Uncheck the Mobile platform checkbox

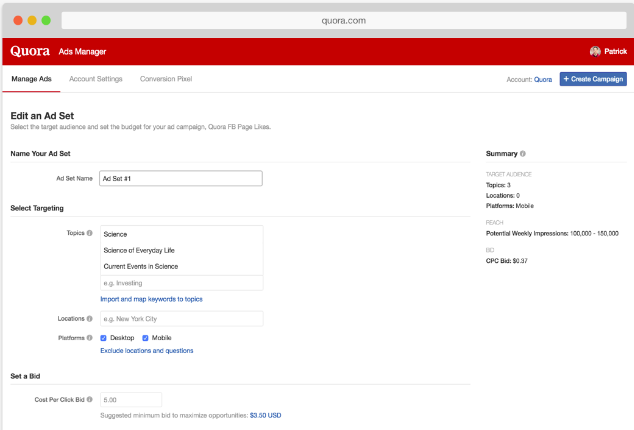[x=145, y=338]
